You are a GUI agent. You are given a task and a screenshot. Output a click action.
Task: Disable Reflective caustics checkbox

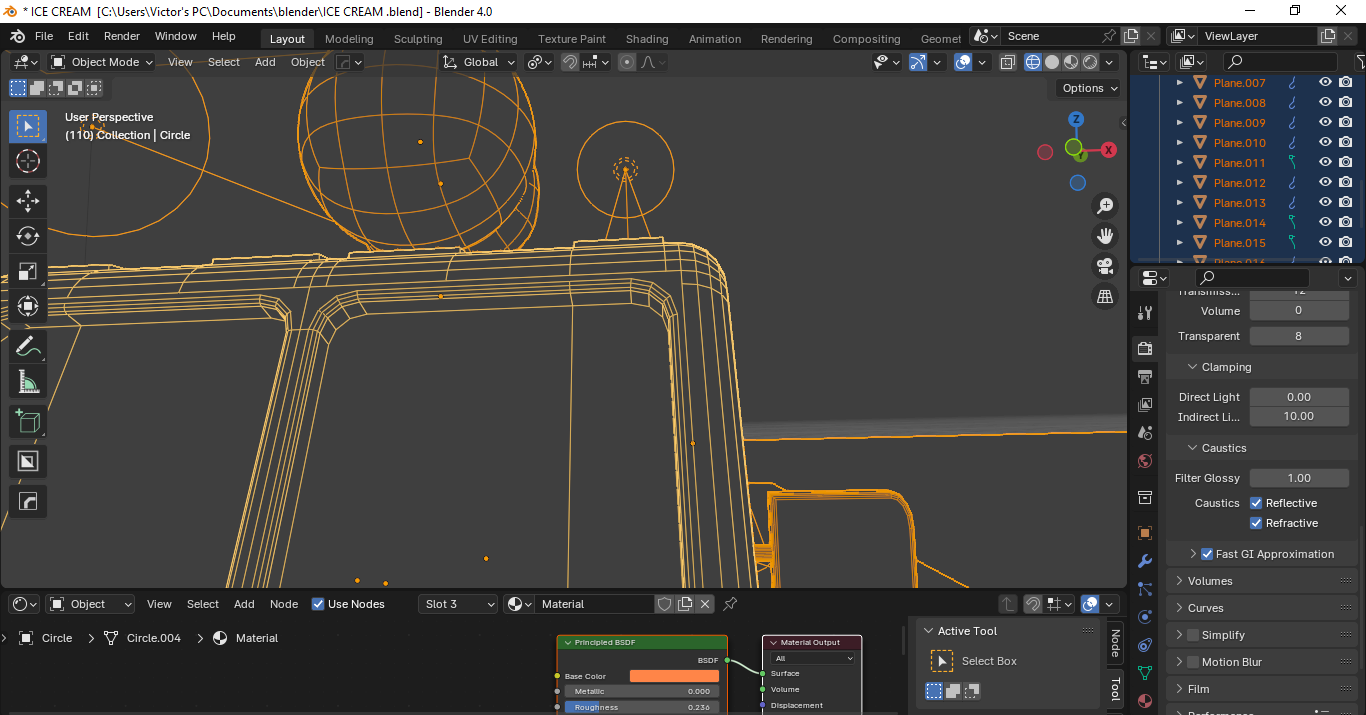(x=1256, y=503)
